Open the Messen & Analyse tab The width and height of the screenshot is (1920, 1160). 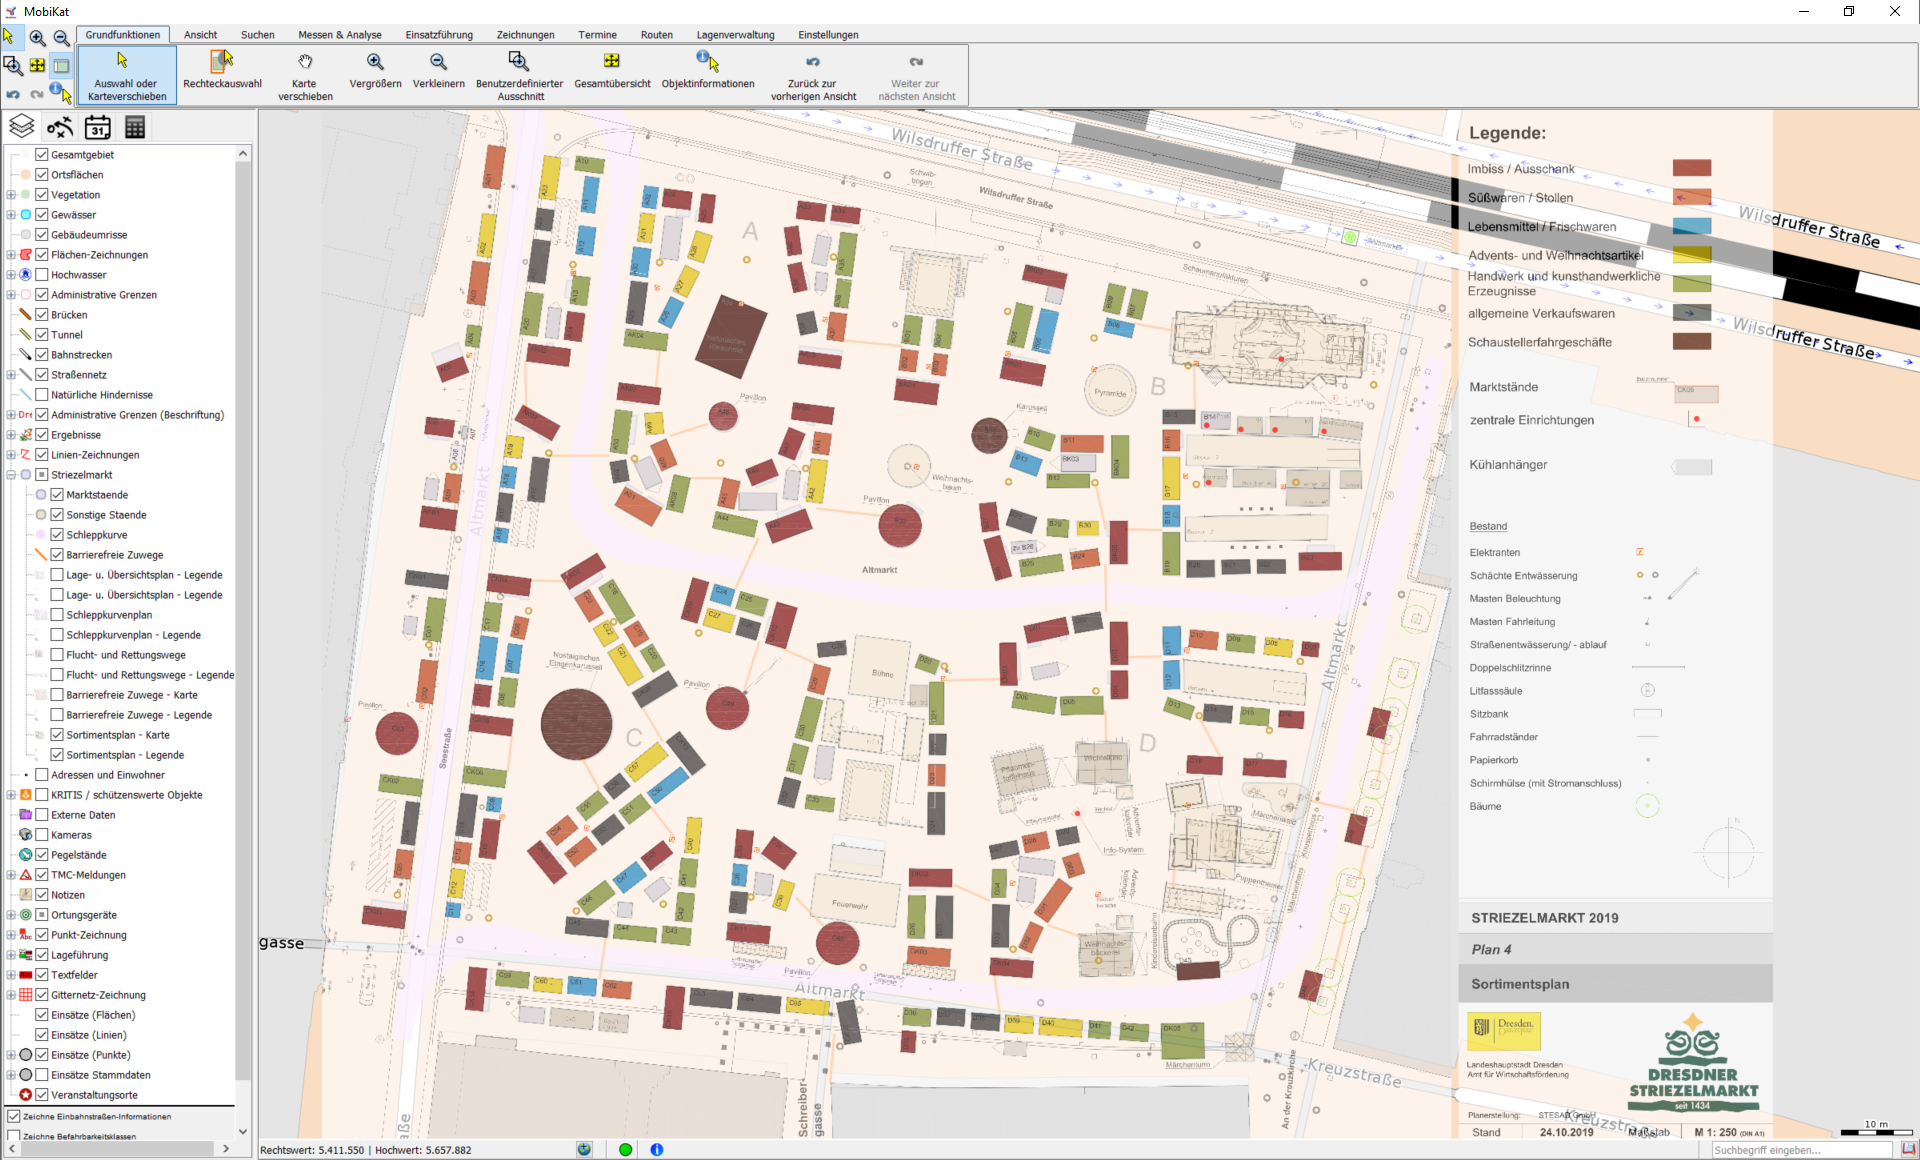pos(339,35)
